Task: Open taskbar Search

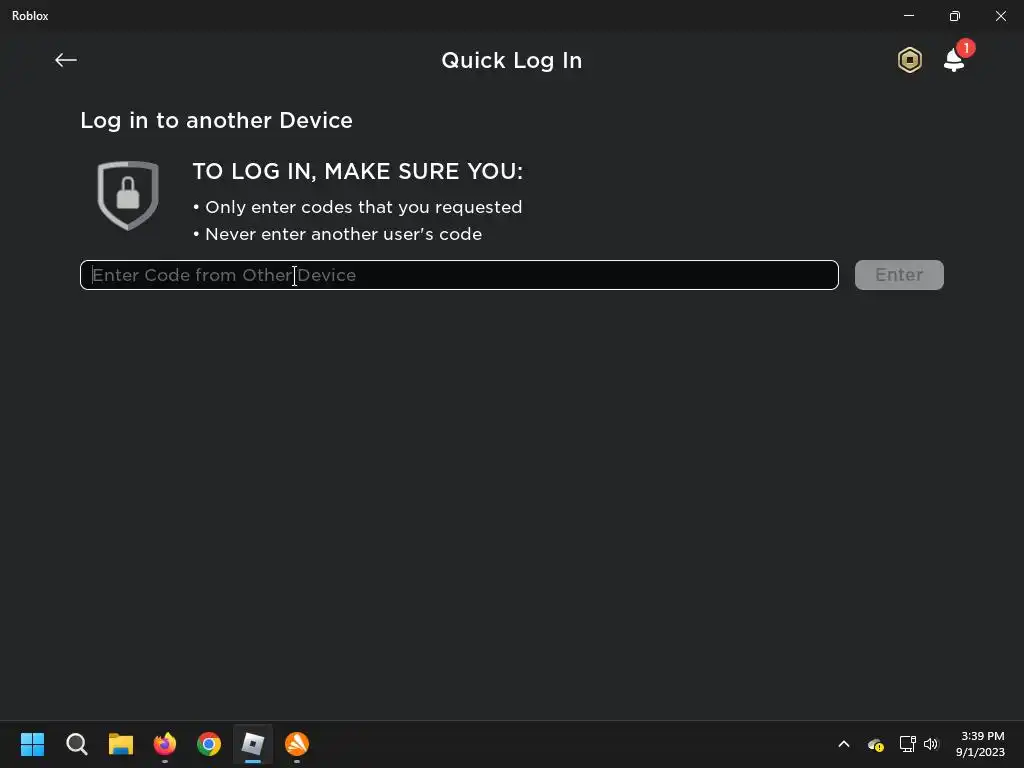Action: 76,744
